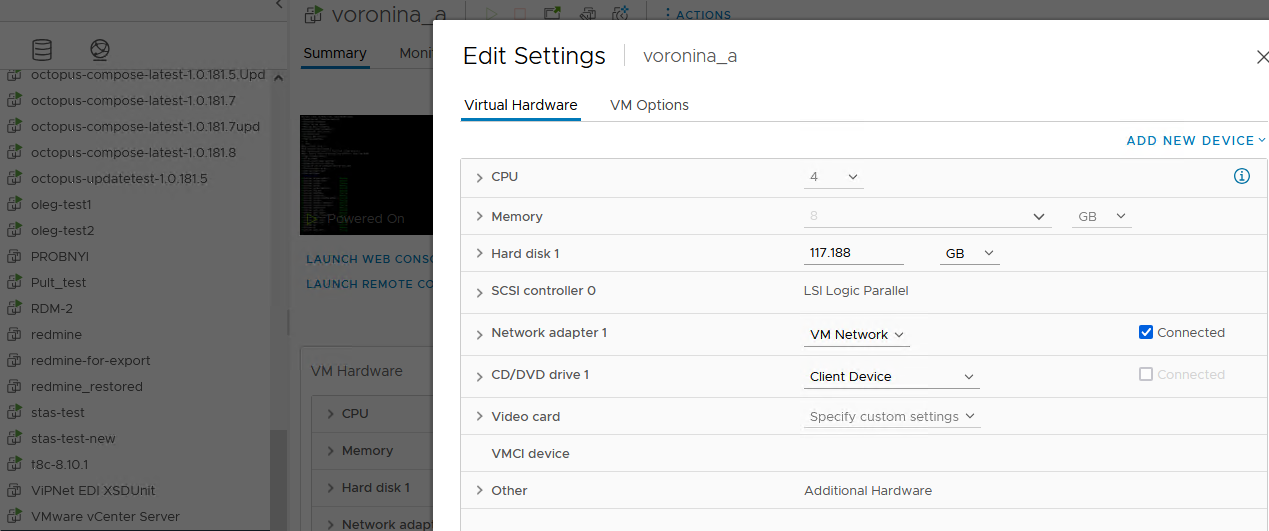Toggle CD/DVD drive 1 Connected checkbox
The image size is (1269, 531).
pos(1146,374)
